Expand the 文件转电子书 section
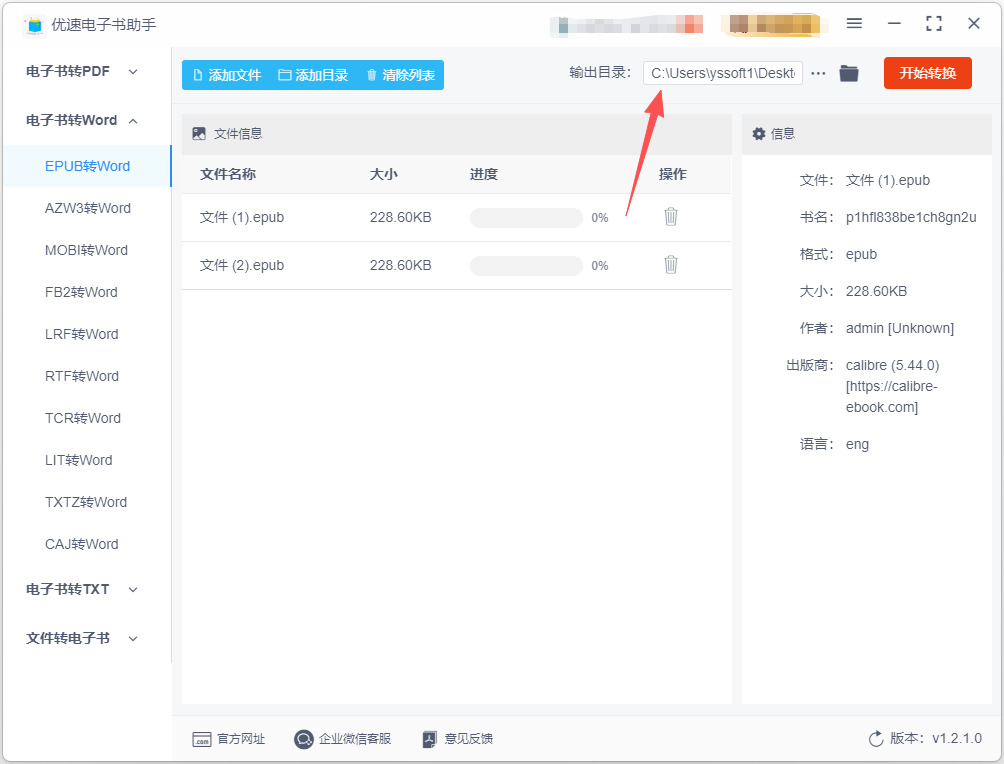This screenshot has width=1004, height=764. [x=82, y=638]
